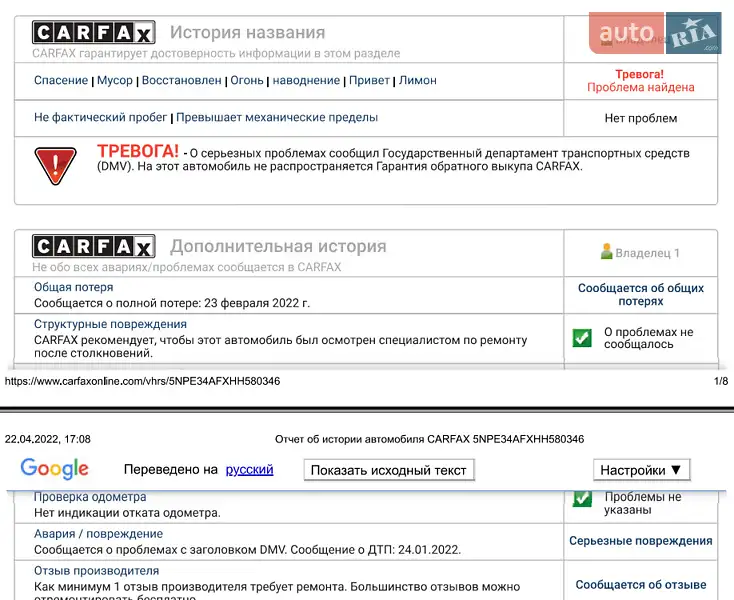Click Сообщается об общих потерях link

tap(641, 294)
